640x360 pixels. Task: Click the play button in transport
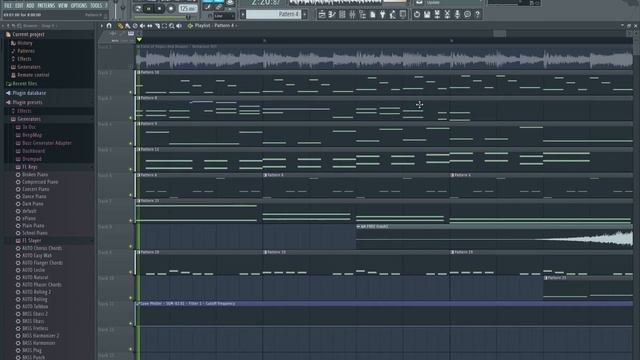pos(149,9)
